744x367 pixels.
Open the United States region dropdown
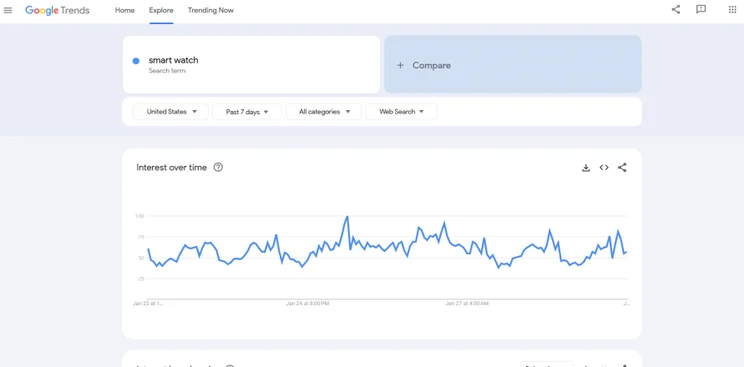(171, 112)
